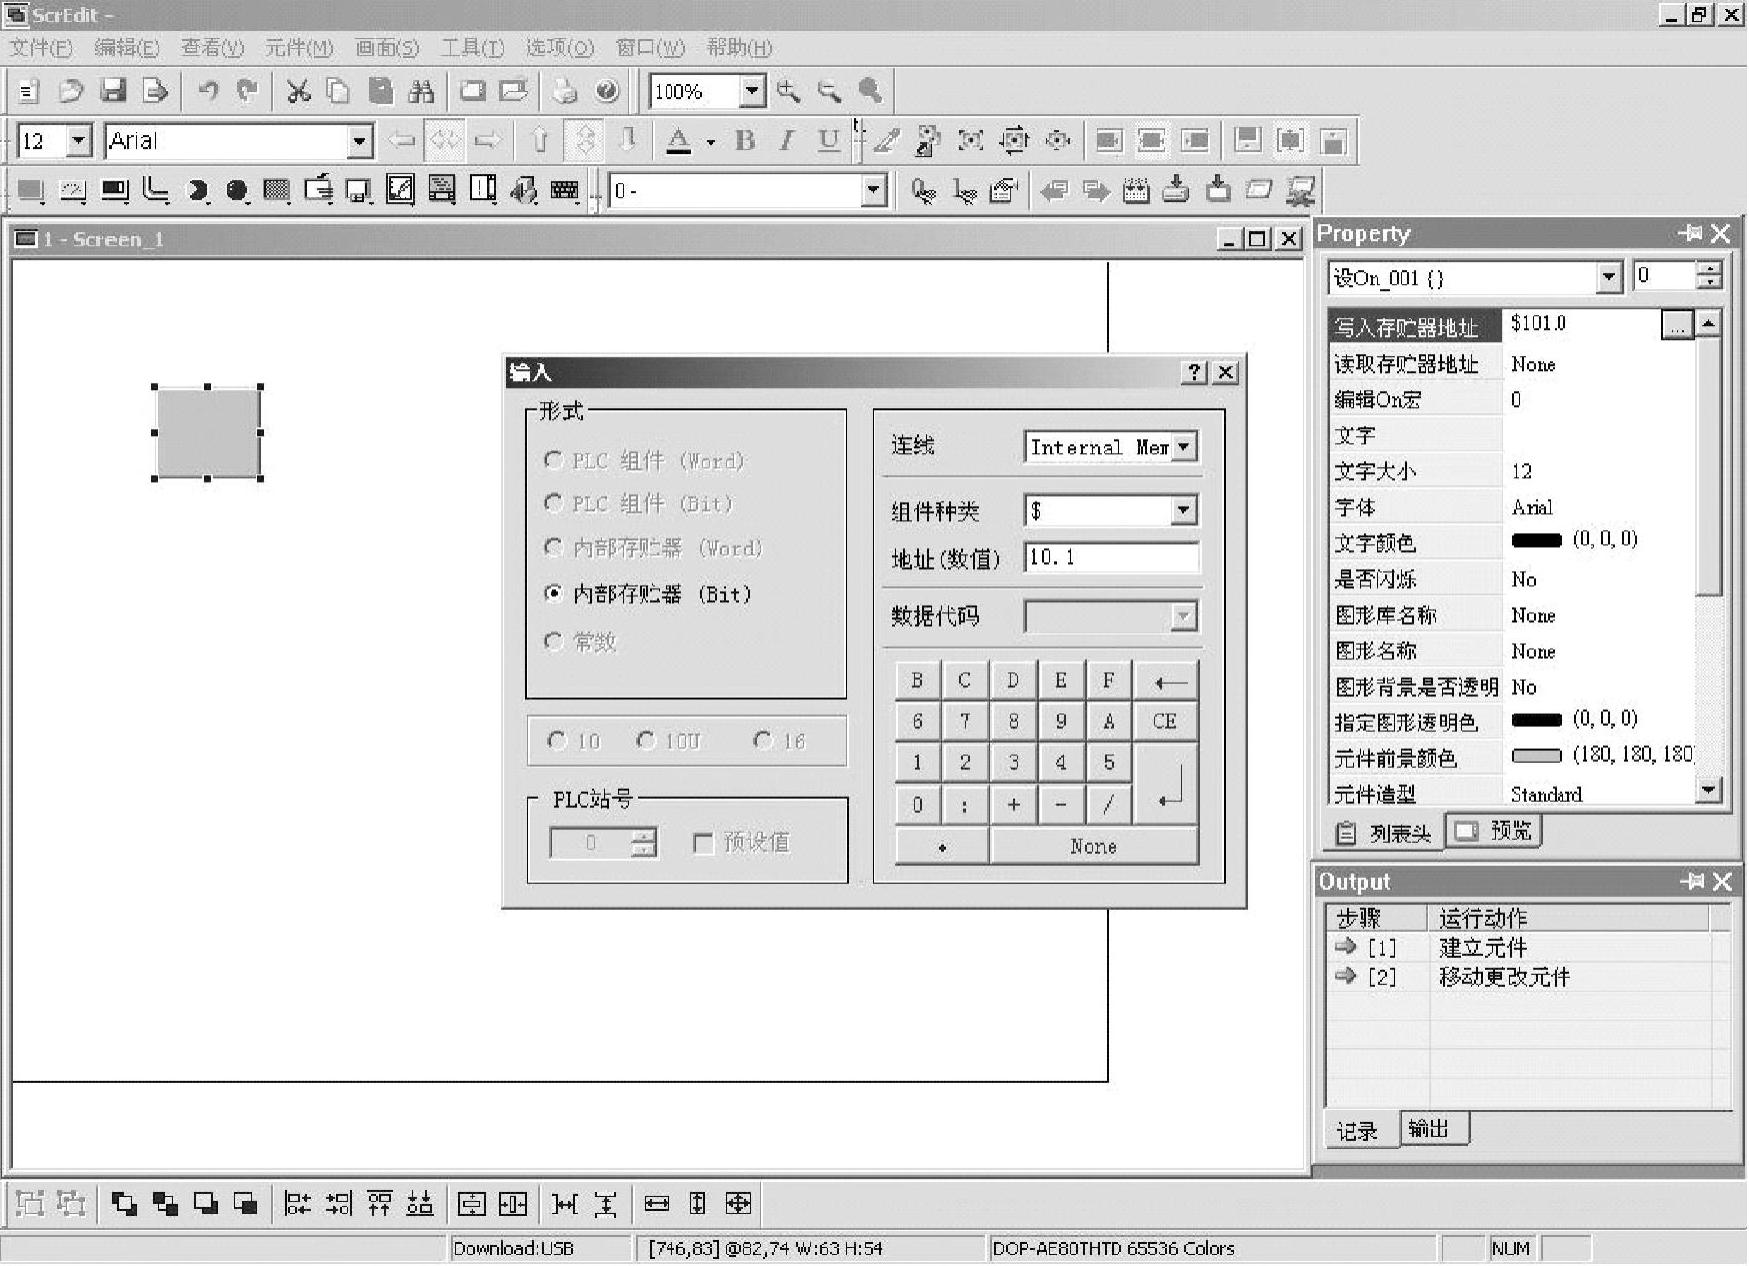Click the Cut scissors icon
The width and height of the screenshot is (1749, 1266).
tap(298, 91)
